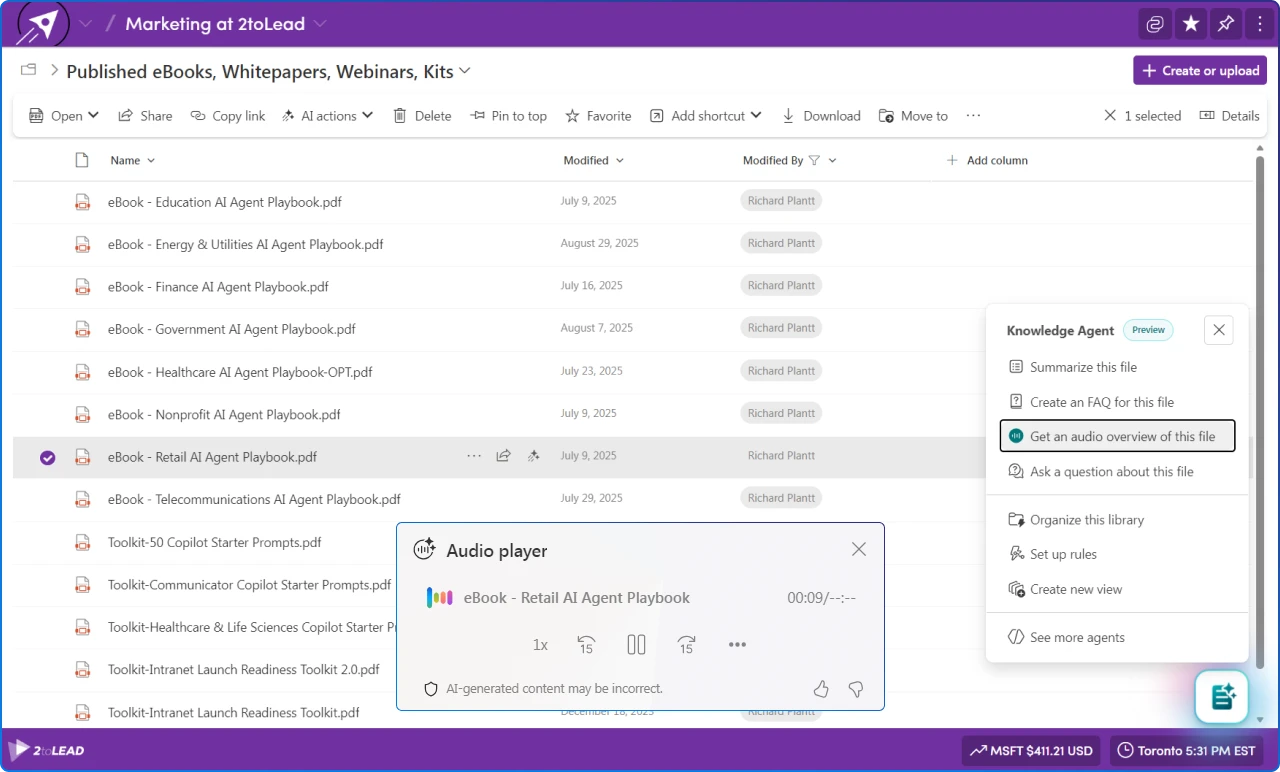Click the Create or upload button

tap(1200, 71)
